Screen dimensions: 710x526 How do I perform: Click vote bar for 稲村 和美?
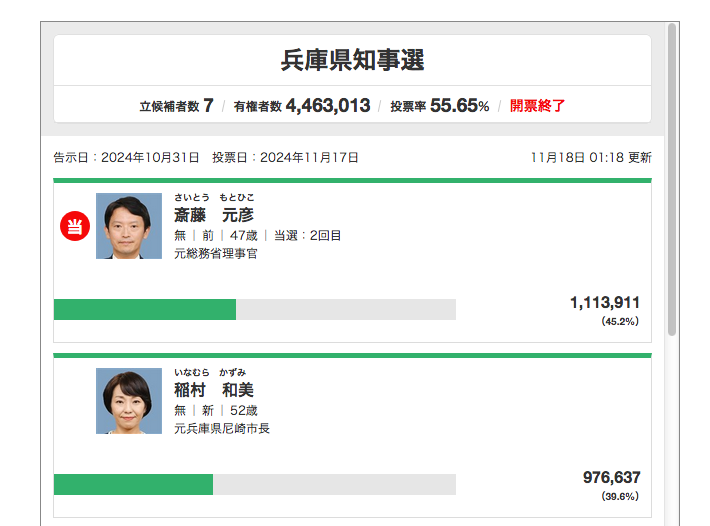(254, 484)
